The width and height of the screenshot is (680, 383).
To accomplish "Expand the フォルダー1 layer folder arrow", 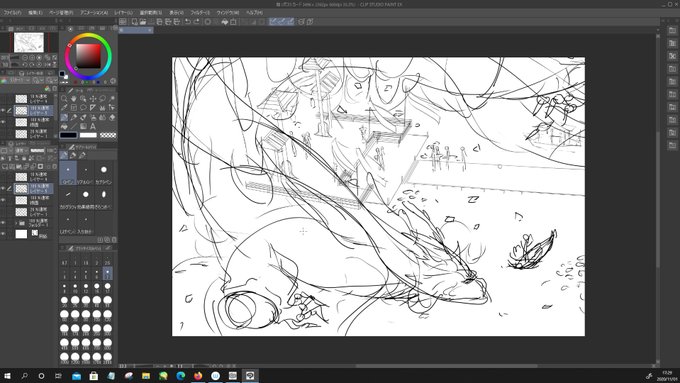I will tap(16, 223).
